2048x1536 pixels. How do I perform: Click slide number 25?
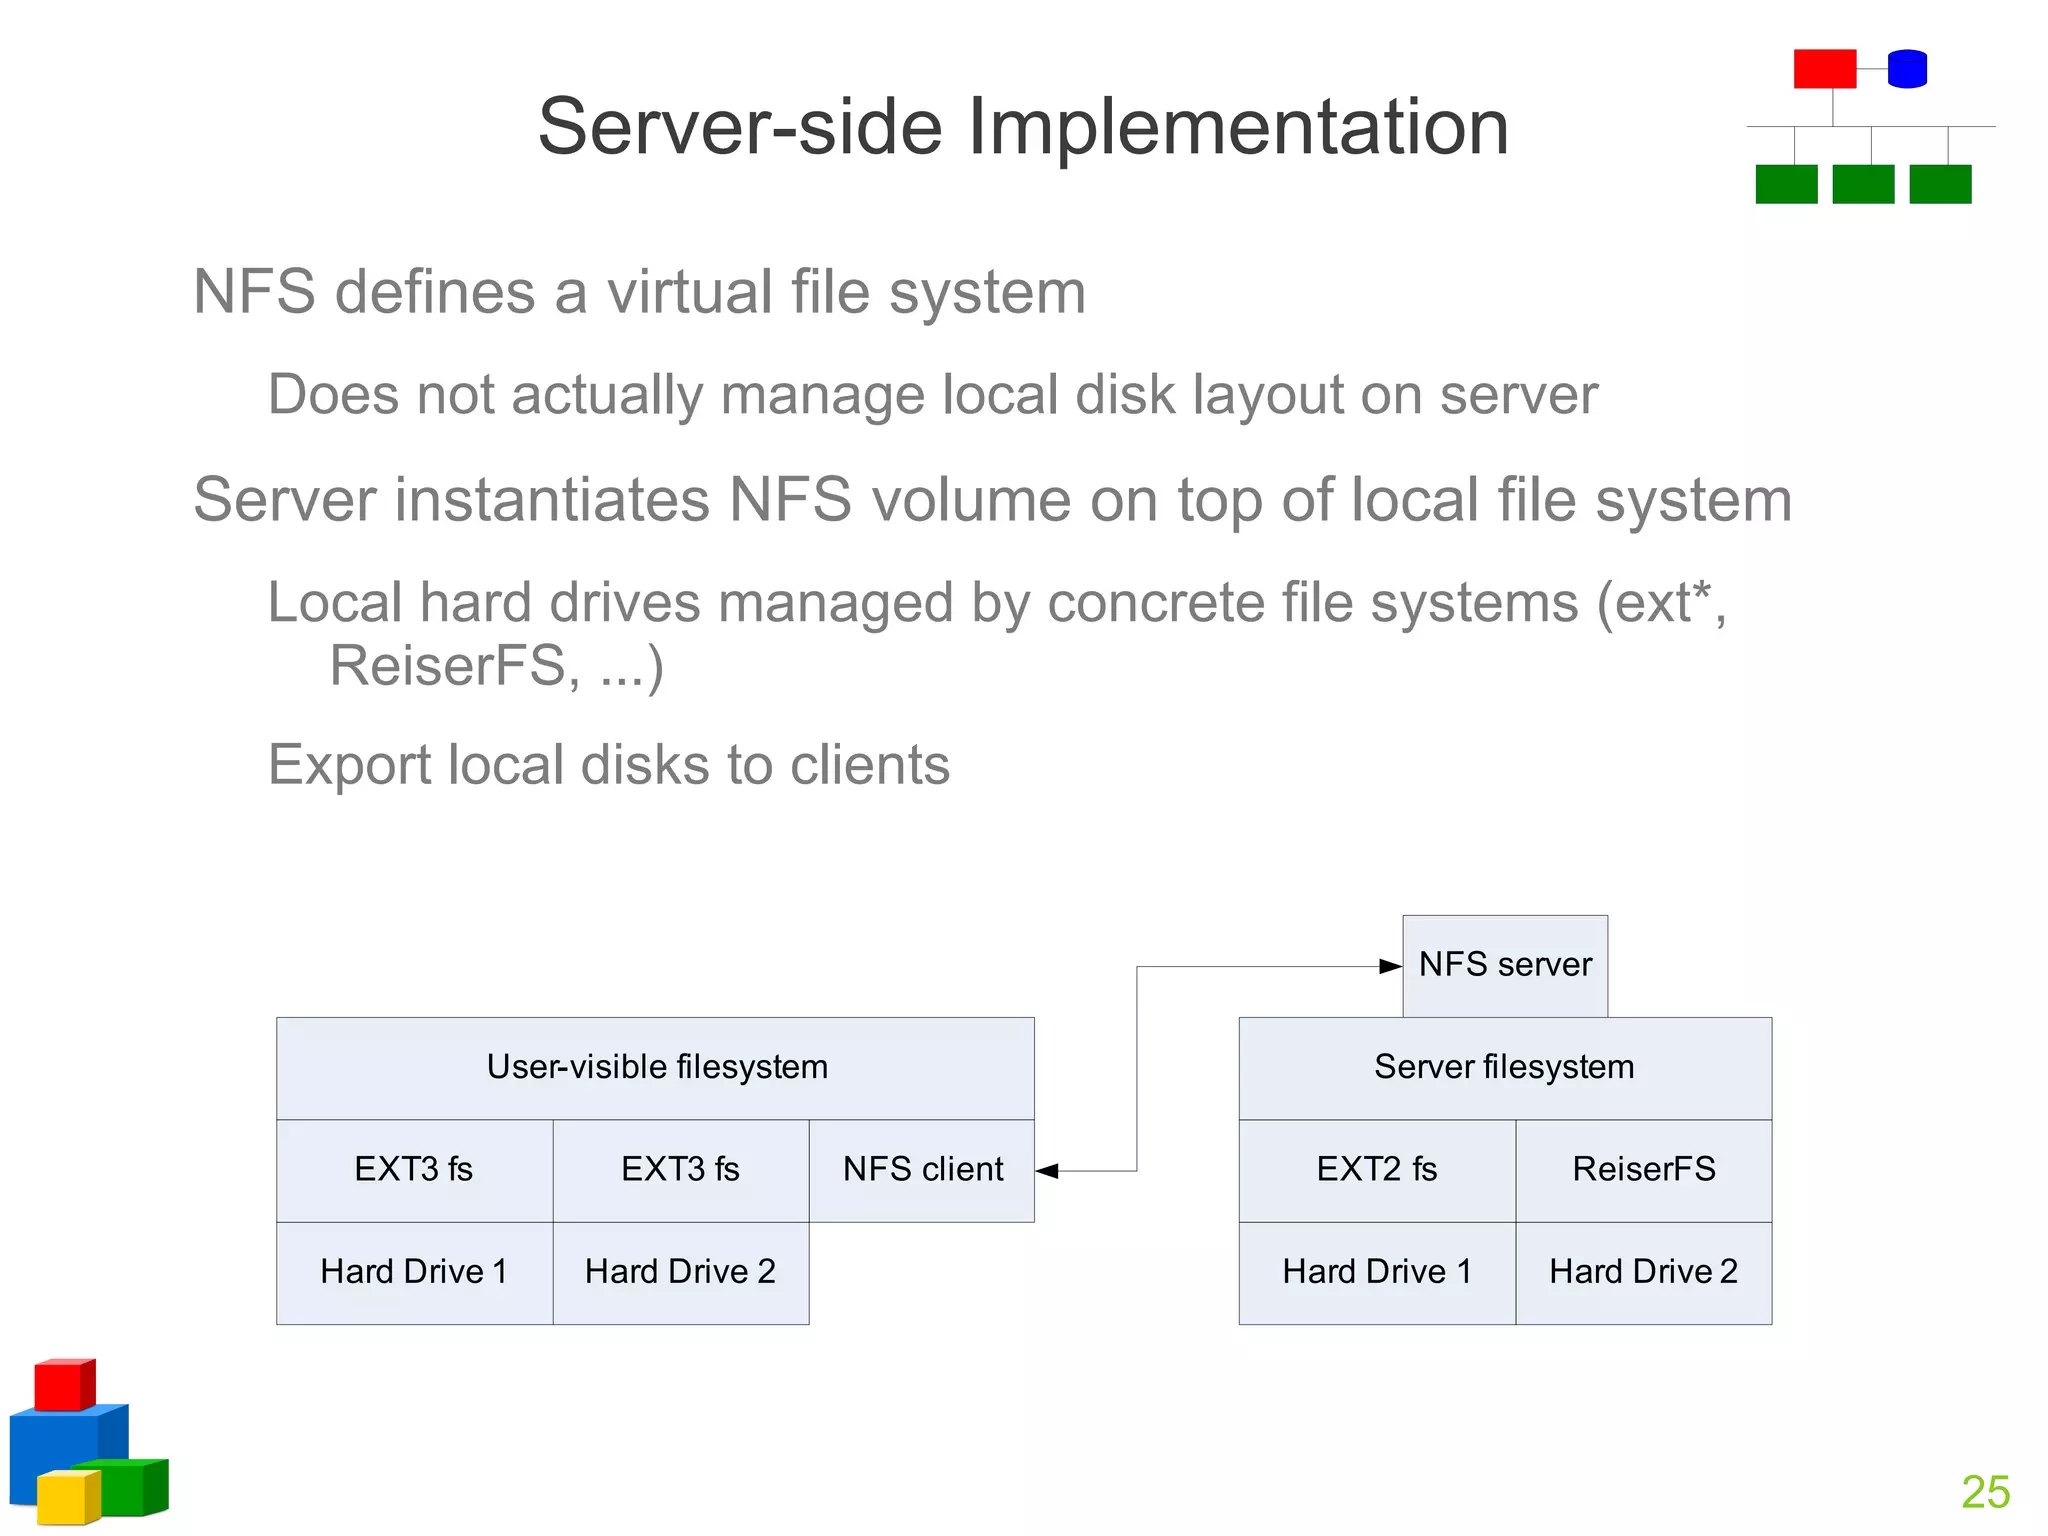(x=1985, y=1492)
